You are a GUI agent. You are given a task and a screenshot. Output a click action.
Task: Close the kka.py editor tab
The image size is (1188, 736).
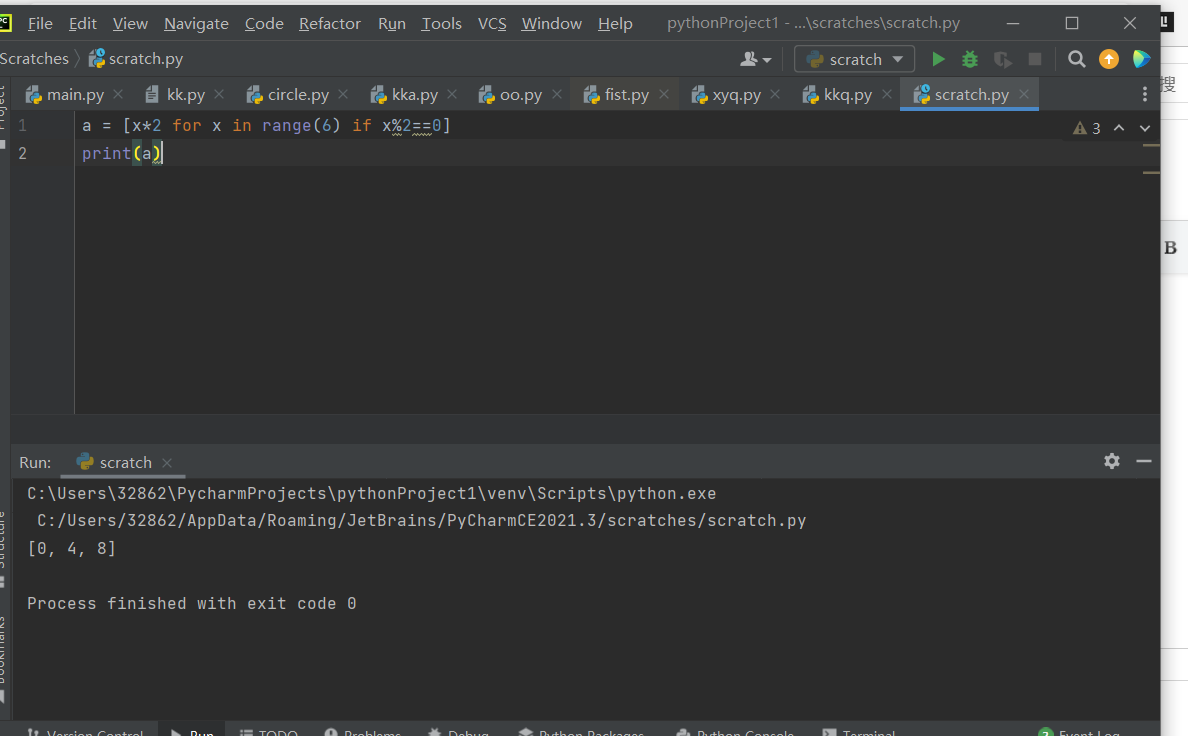[452, 94]
